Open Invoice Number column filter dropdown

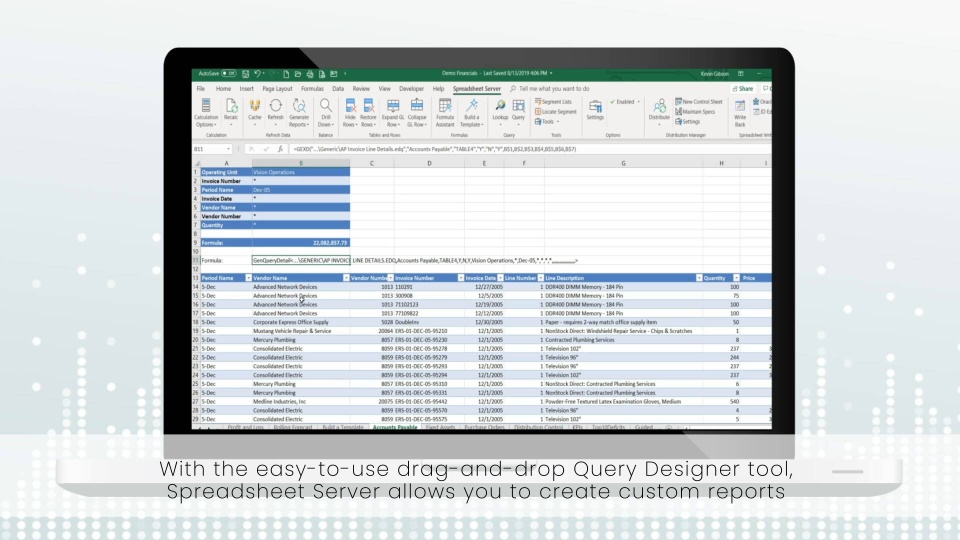click(460, 278)
